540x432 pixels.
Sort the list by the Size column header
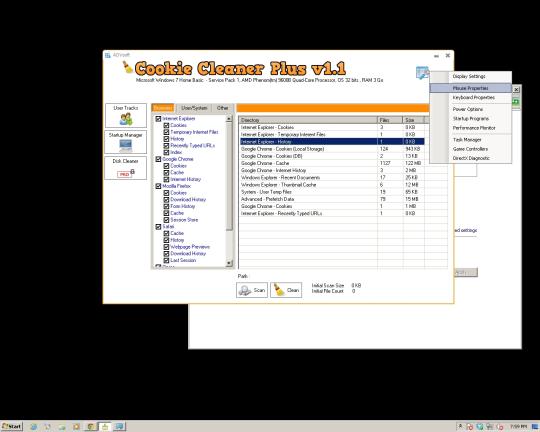(x=414, y=120)
